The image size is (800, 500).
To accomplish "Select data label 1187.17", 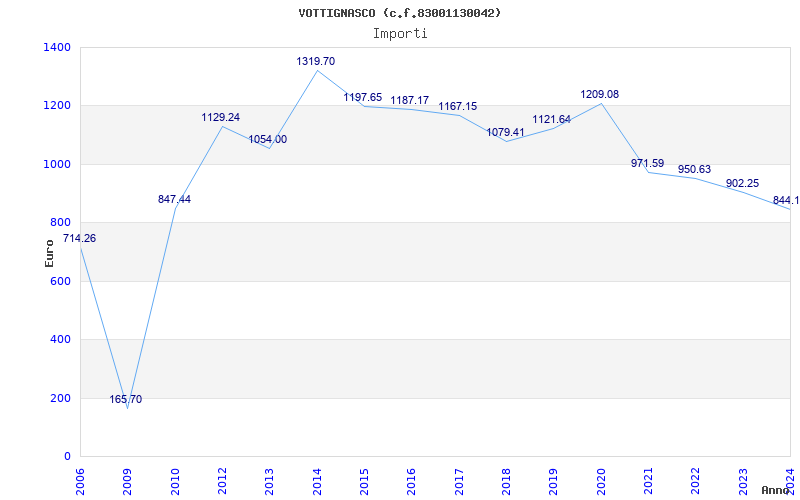I will [410, 100].
